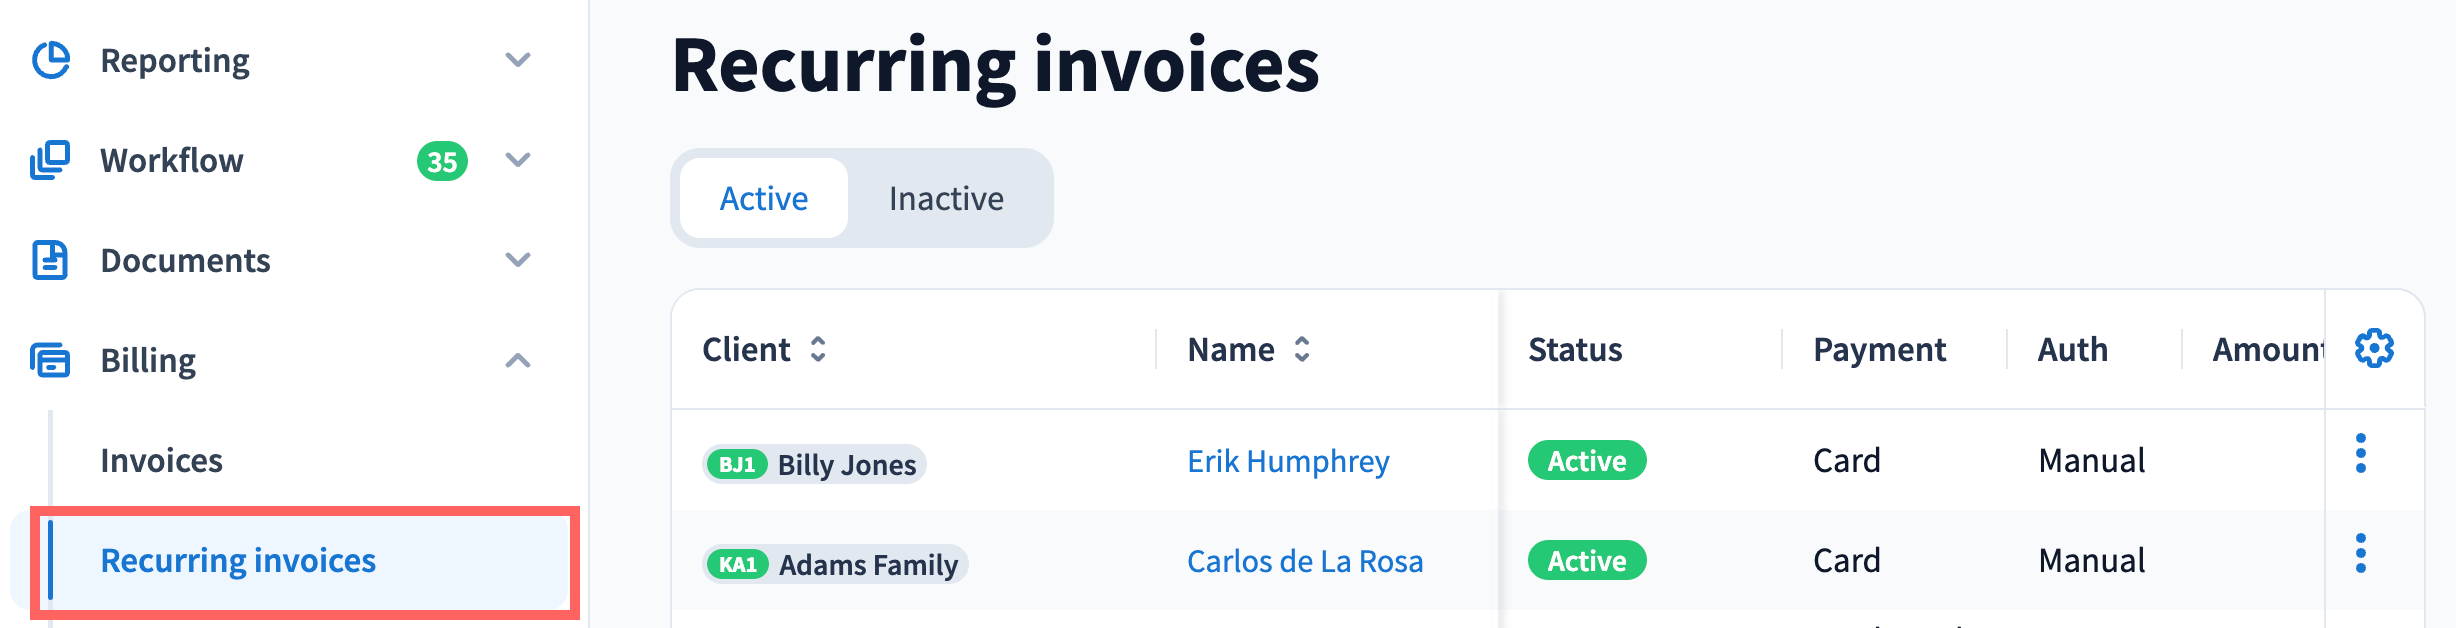Go to Recurring invoices sidebar item
This screenshot has height=628, width=2456.
(x=238, y=560)
